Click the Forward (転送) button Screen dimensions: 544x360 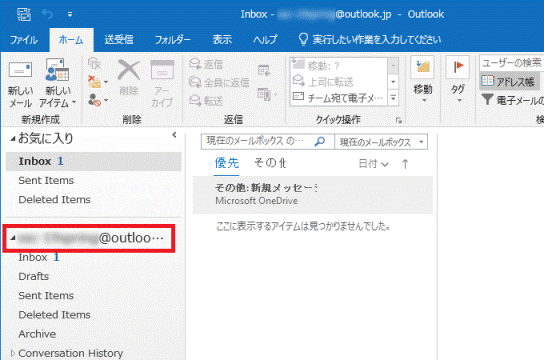(206, 101)
